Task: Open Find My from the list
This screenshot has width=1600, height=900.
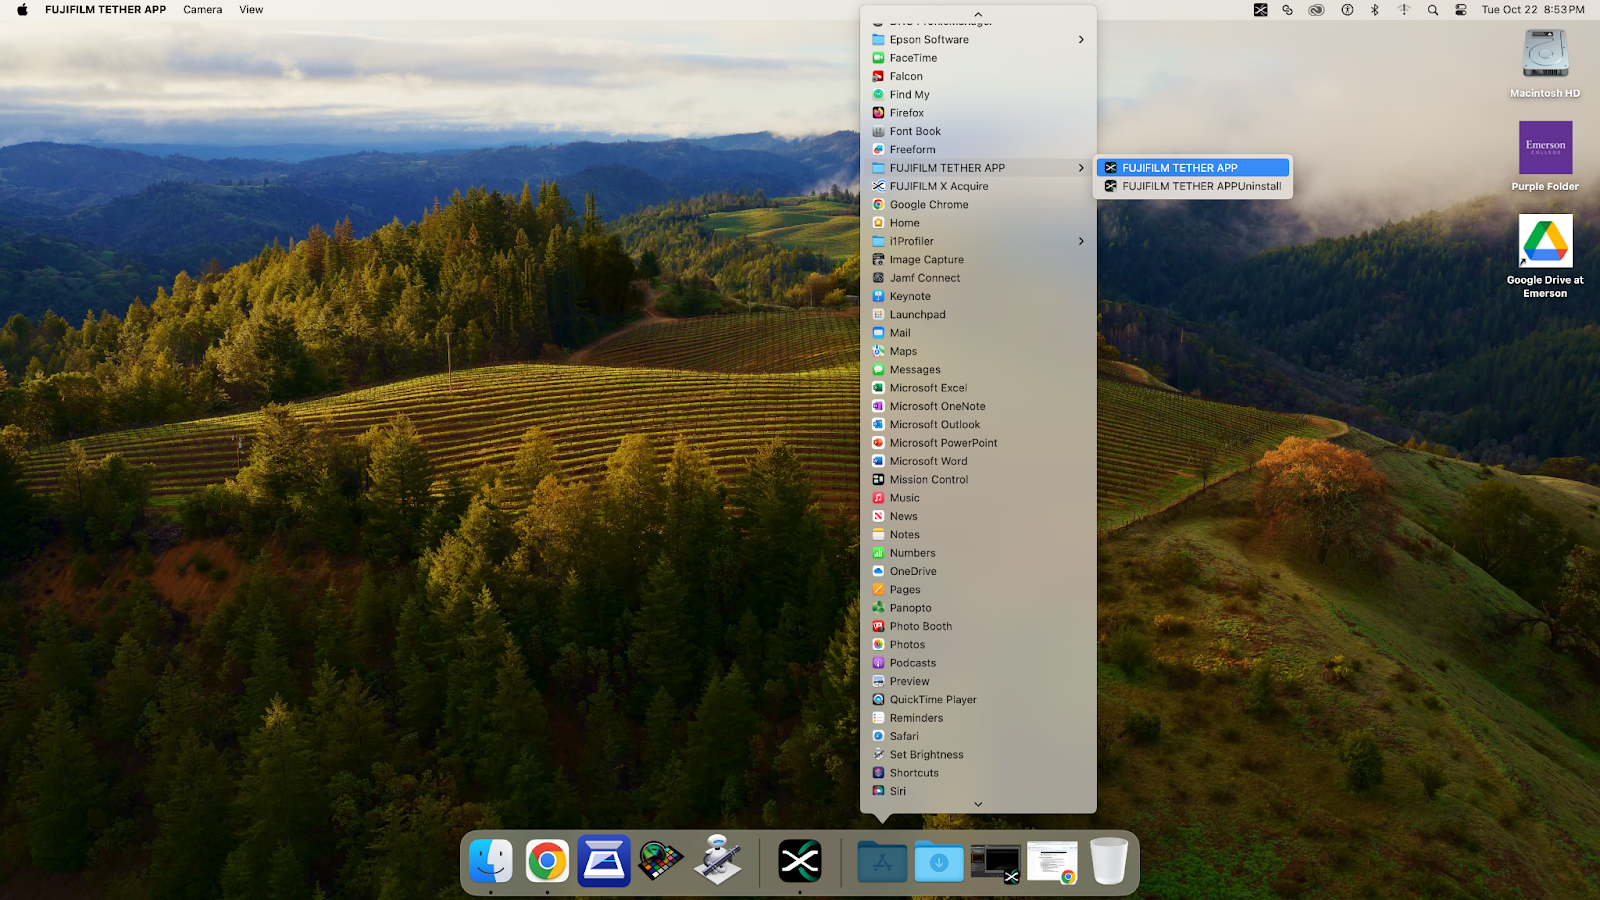Action: click(x=978, y=95)
